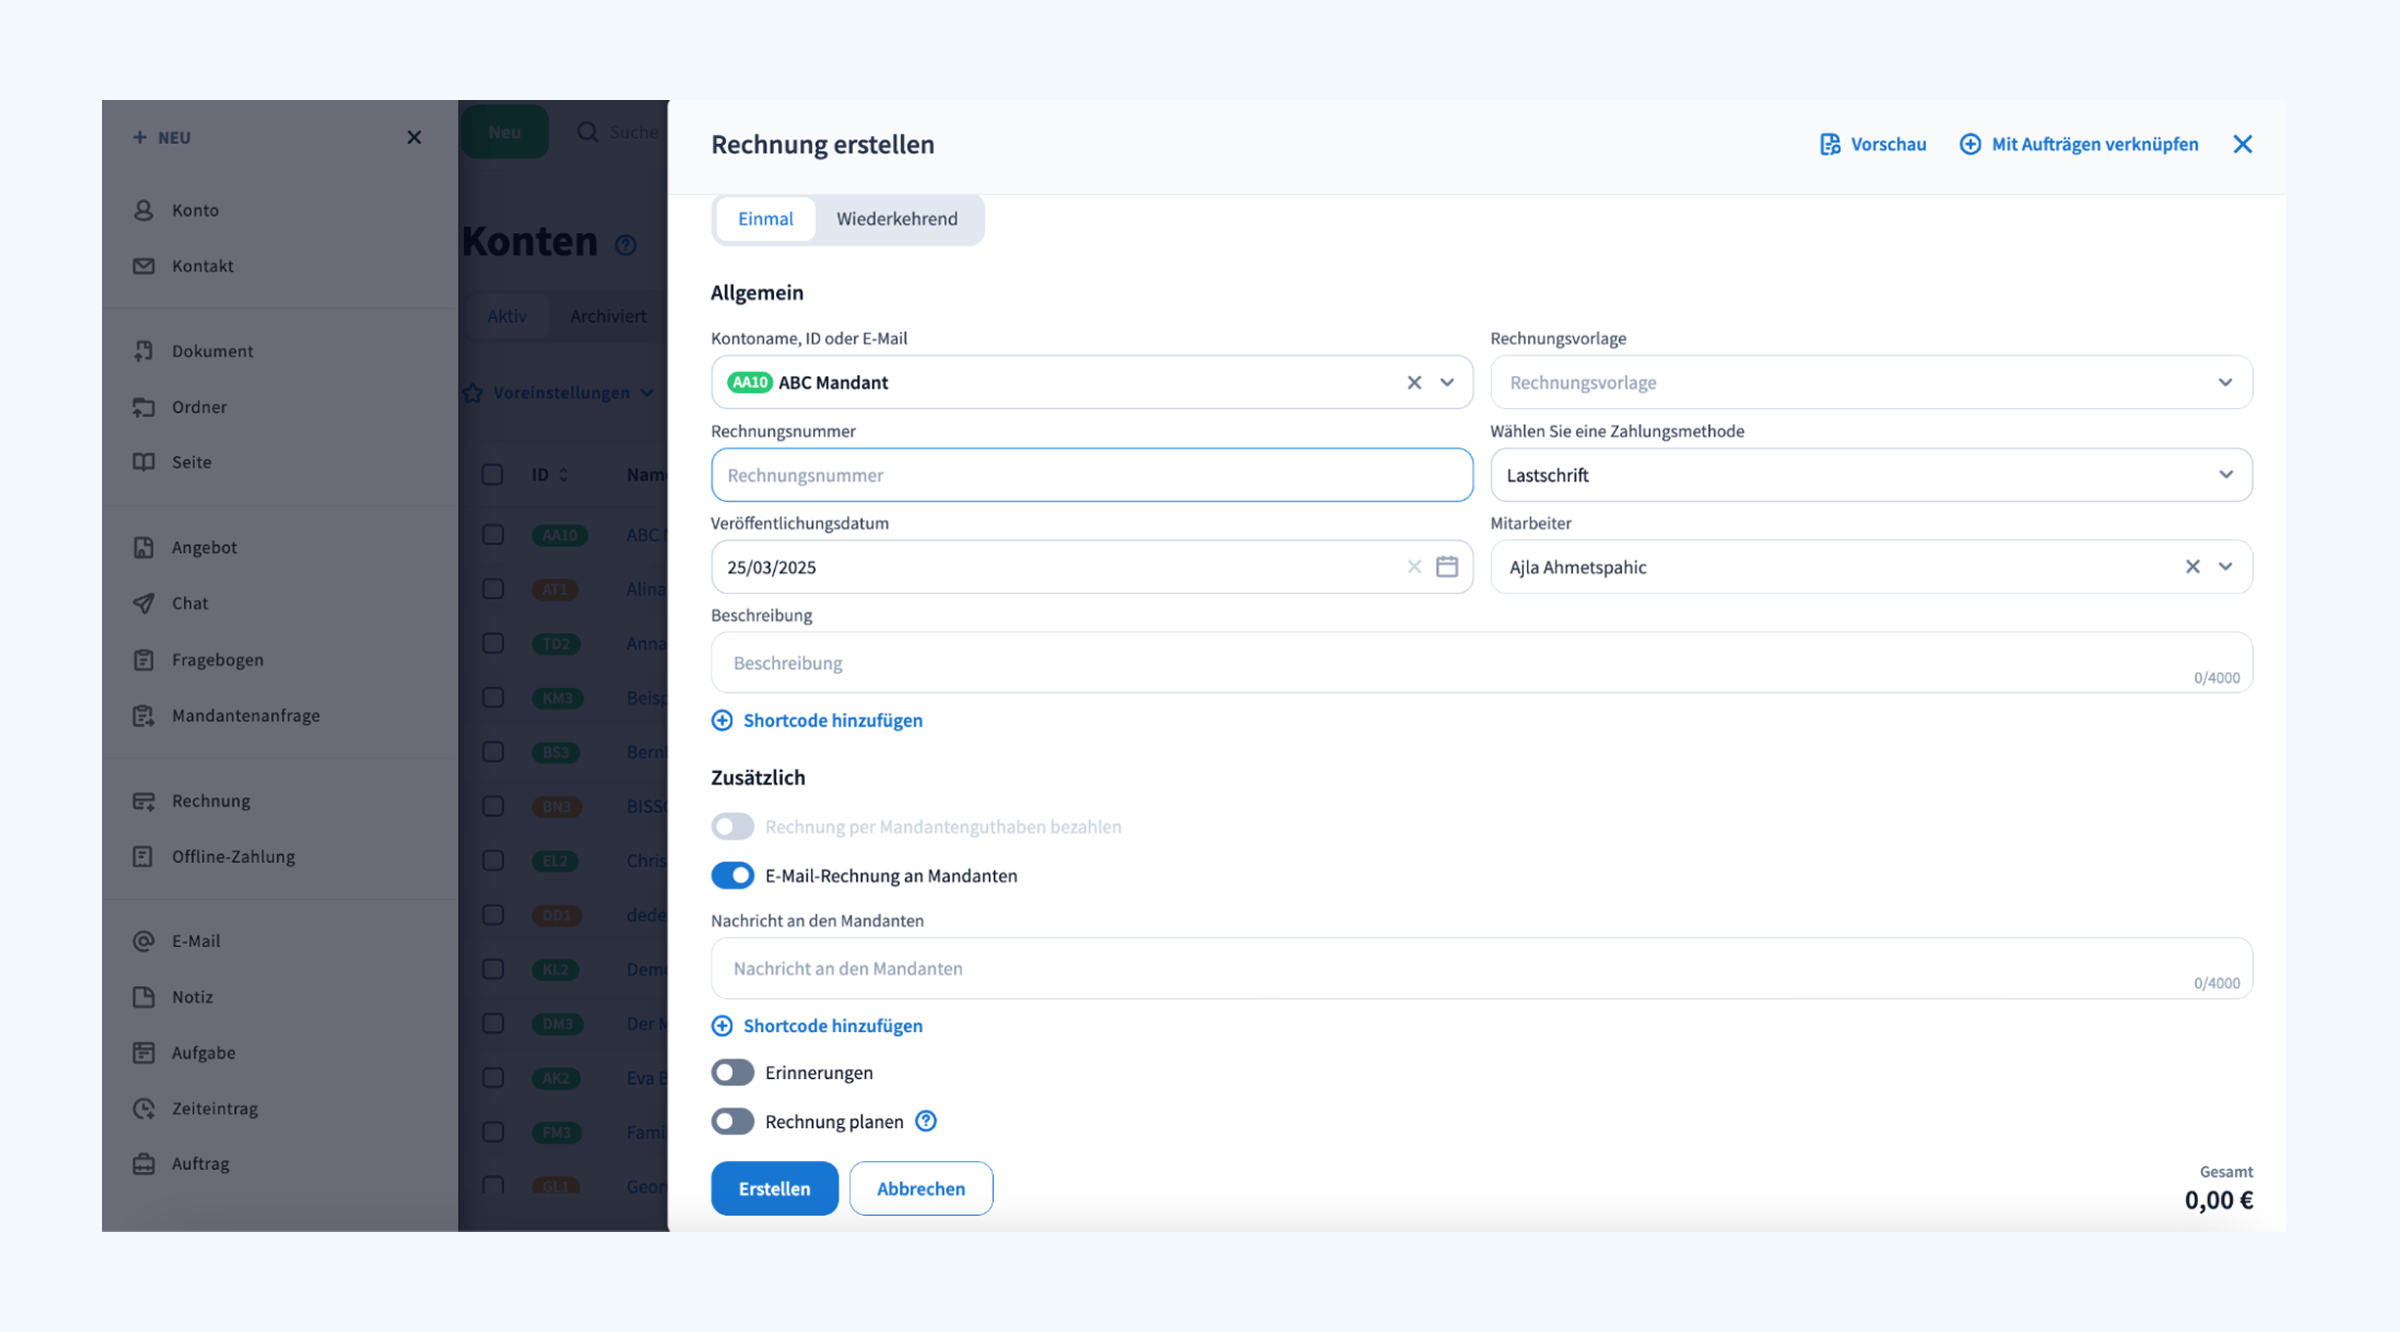Screen dimensions: 2400x1332
Task: Check the checkbox for row BS3
Action: click(492, 751)
